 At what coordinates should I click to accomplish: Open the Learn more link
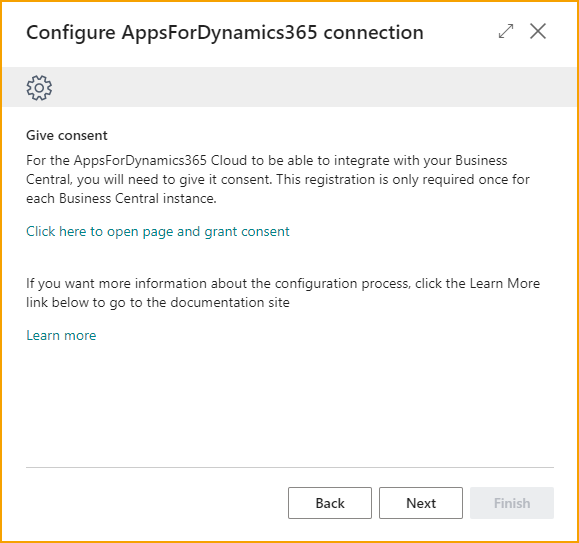pos(61,335)
